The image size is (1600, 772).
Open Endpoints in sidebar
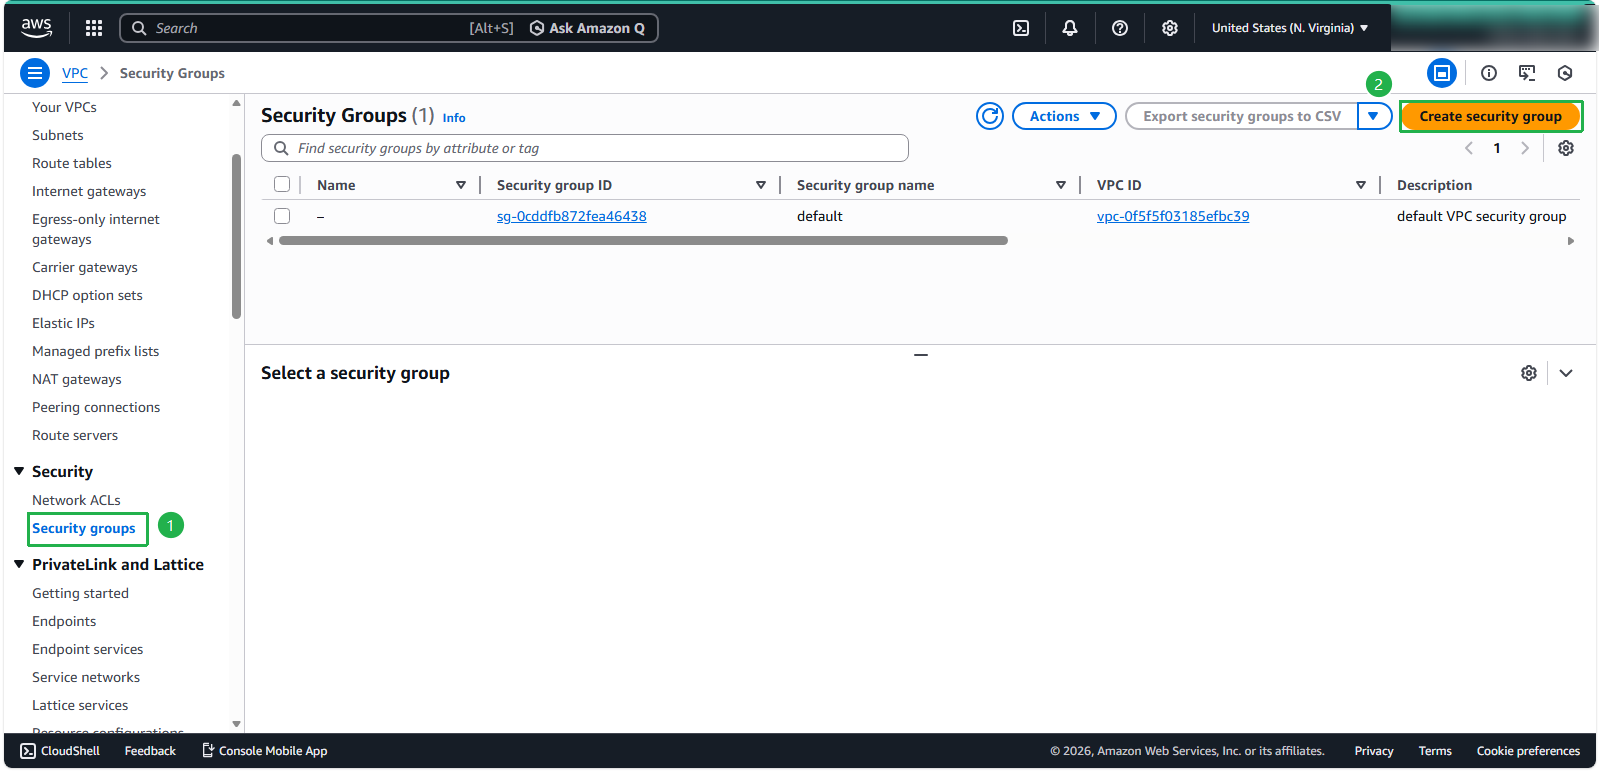(64, 621)
